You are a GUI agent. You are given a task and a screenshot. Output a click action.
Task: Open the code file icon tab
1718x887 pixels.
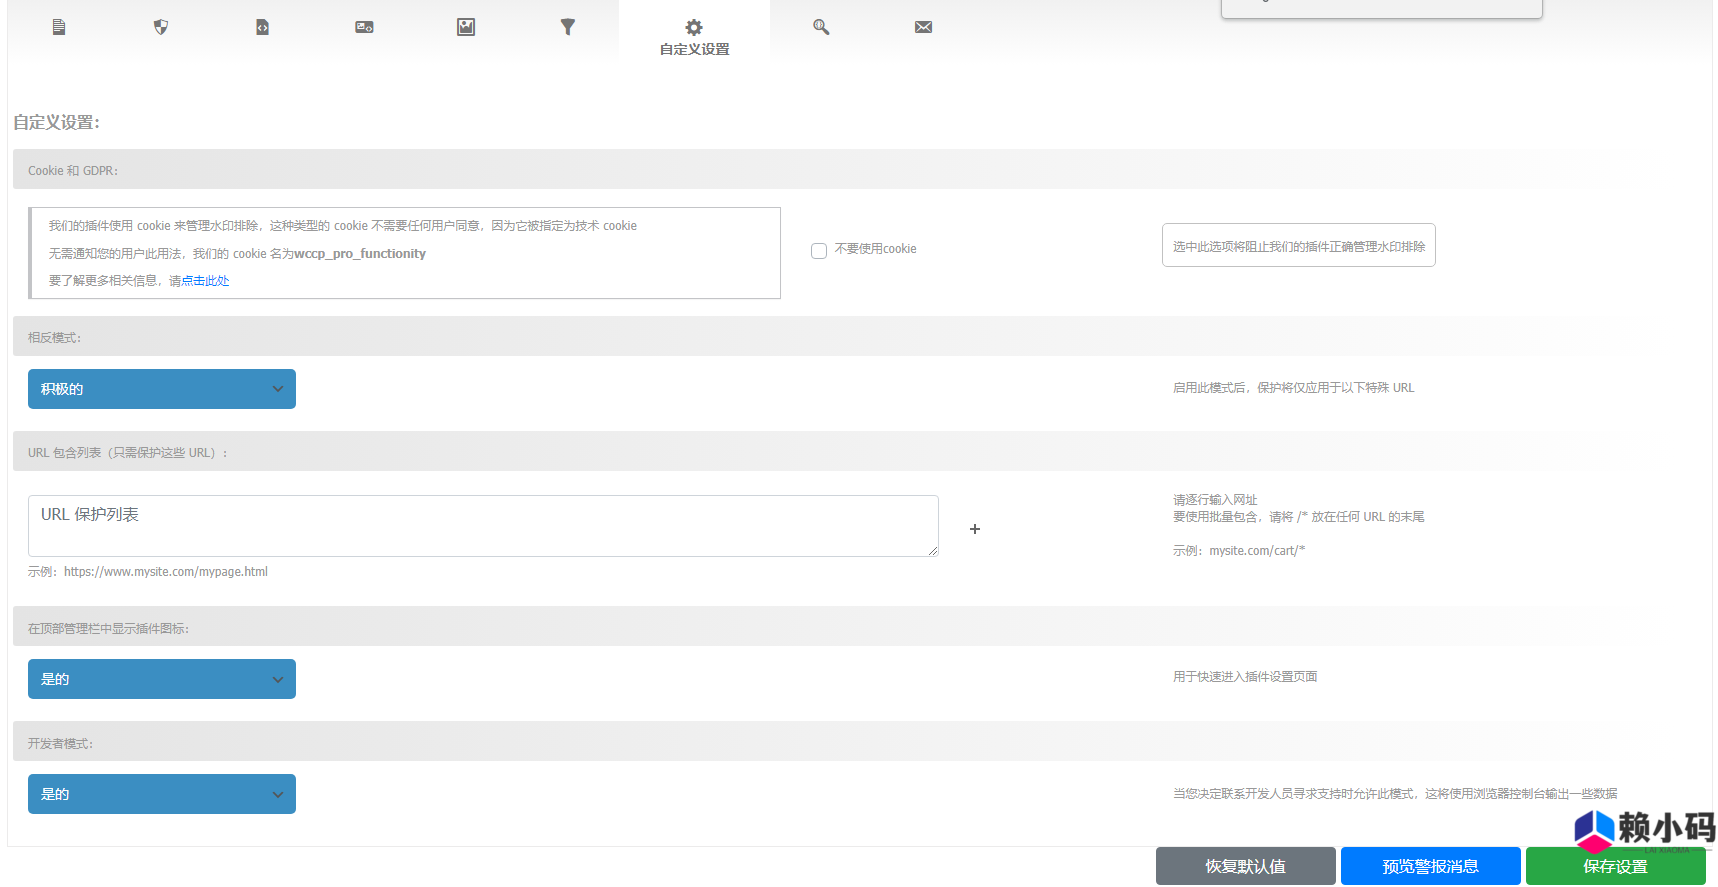(x=262, y=27)
